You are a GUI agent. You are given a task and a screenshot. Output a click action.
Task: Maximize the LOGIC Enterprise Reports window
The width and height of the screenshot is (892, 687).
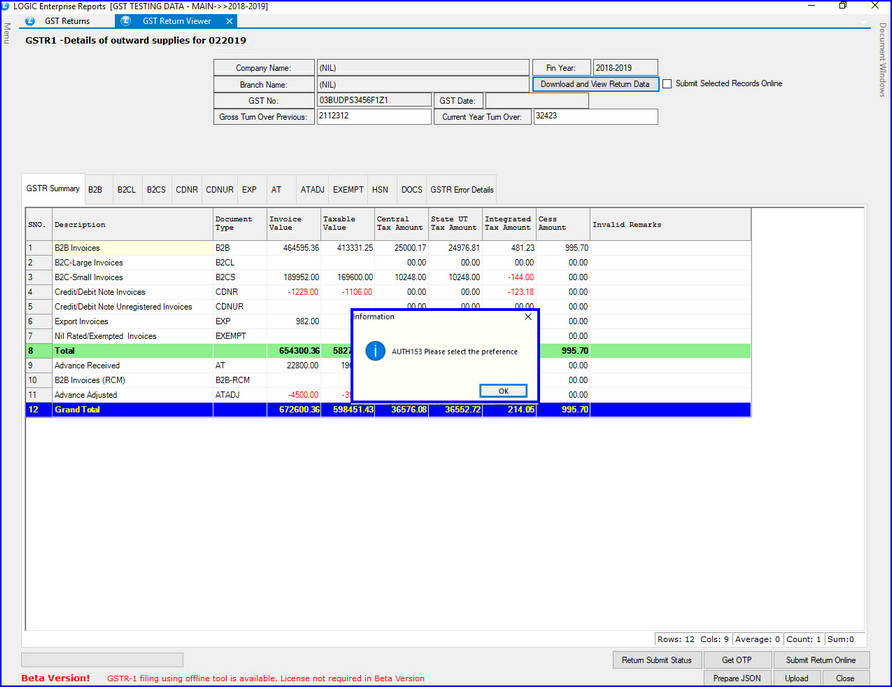(x=843, y=6)
